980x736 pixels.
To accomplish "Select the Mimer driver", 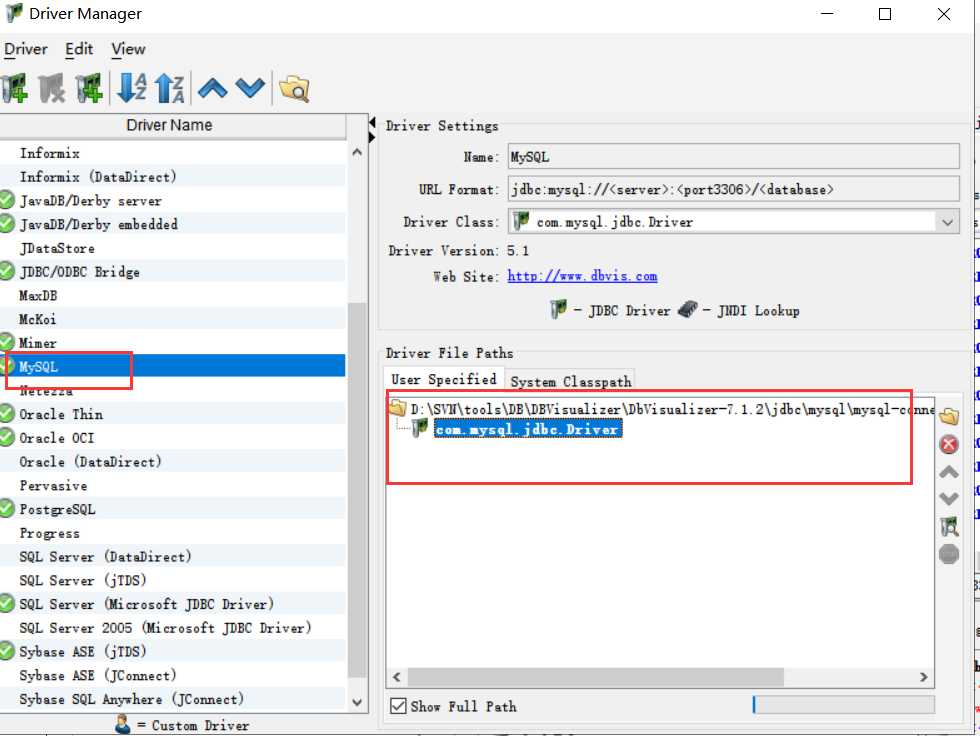I will click(172, 343).
